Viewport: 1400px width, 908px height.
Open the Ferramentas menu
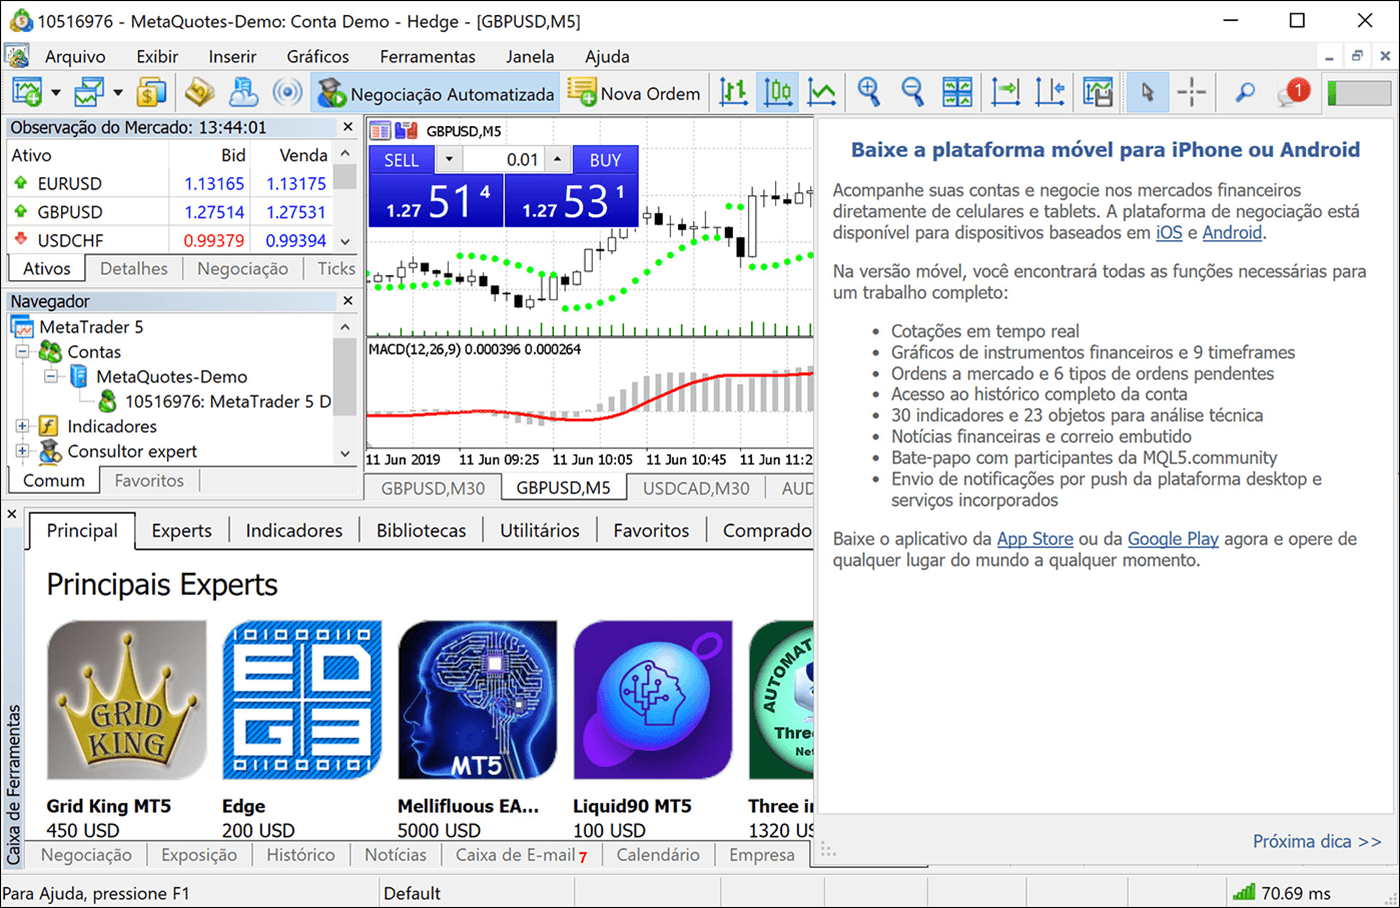[428, 56]
